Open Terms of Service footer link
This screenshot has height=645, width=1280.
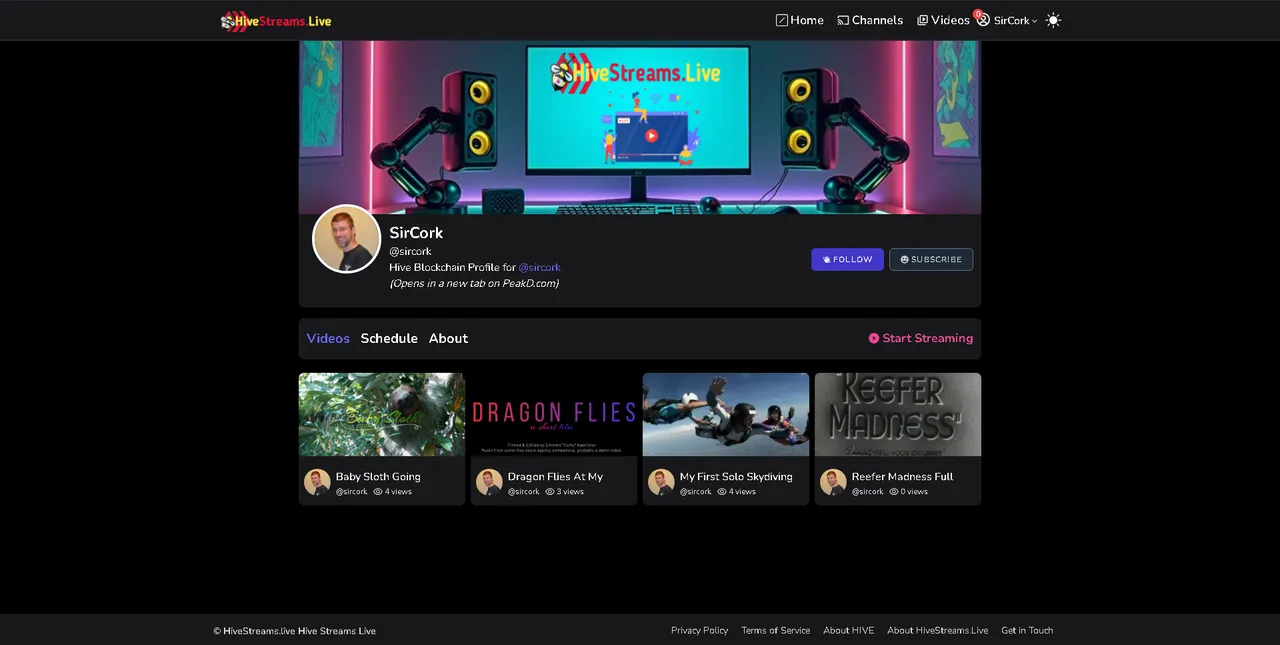(775, 630)
